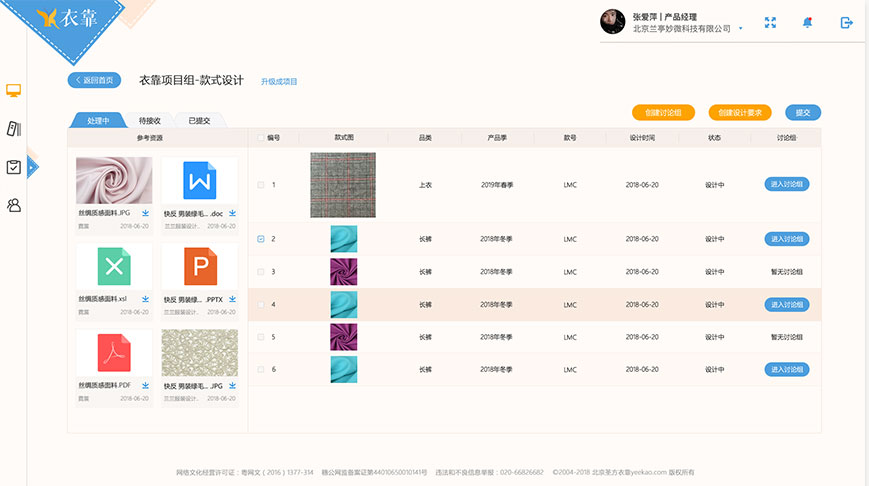Click the 创建讨论组 button

coord(663,113)
